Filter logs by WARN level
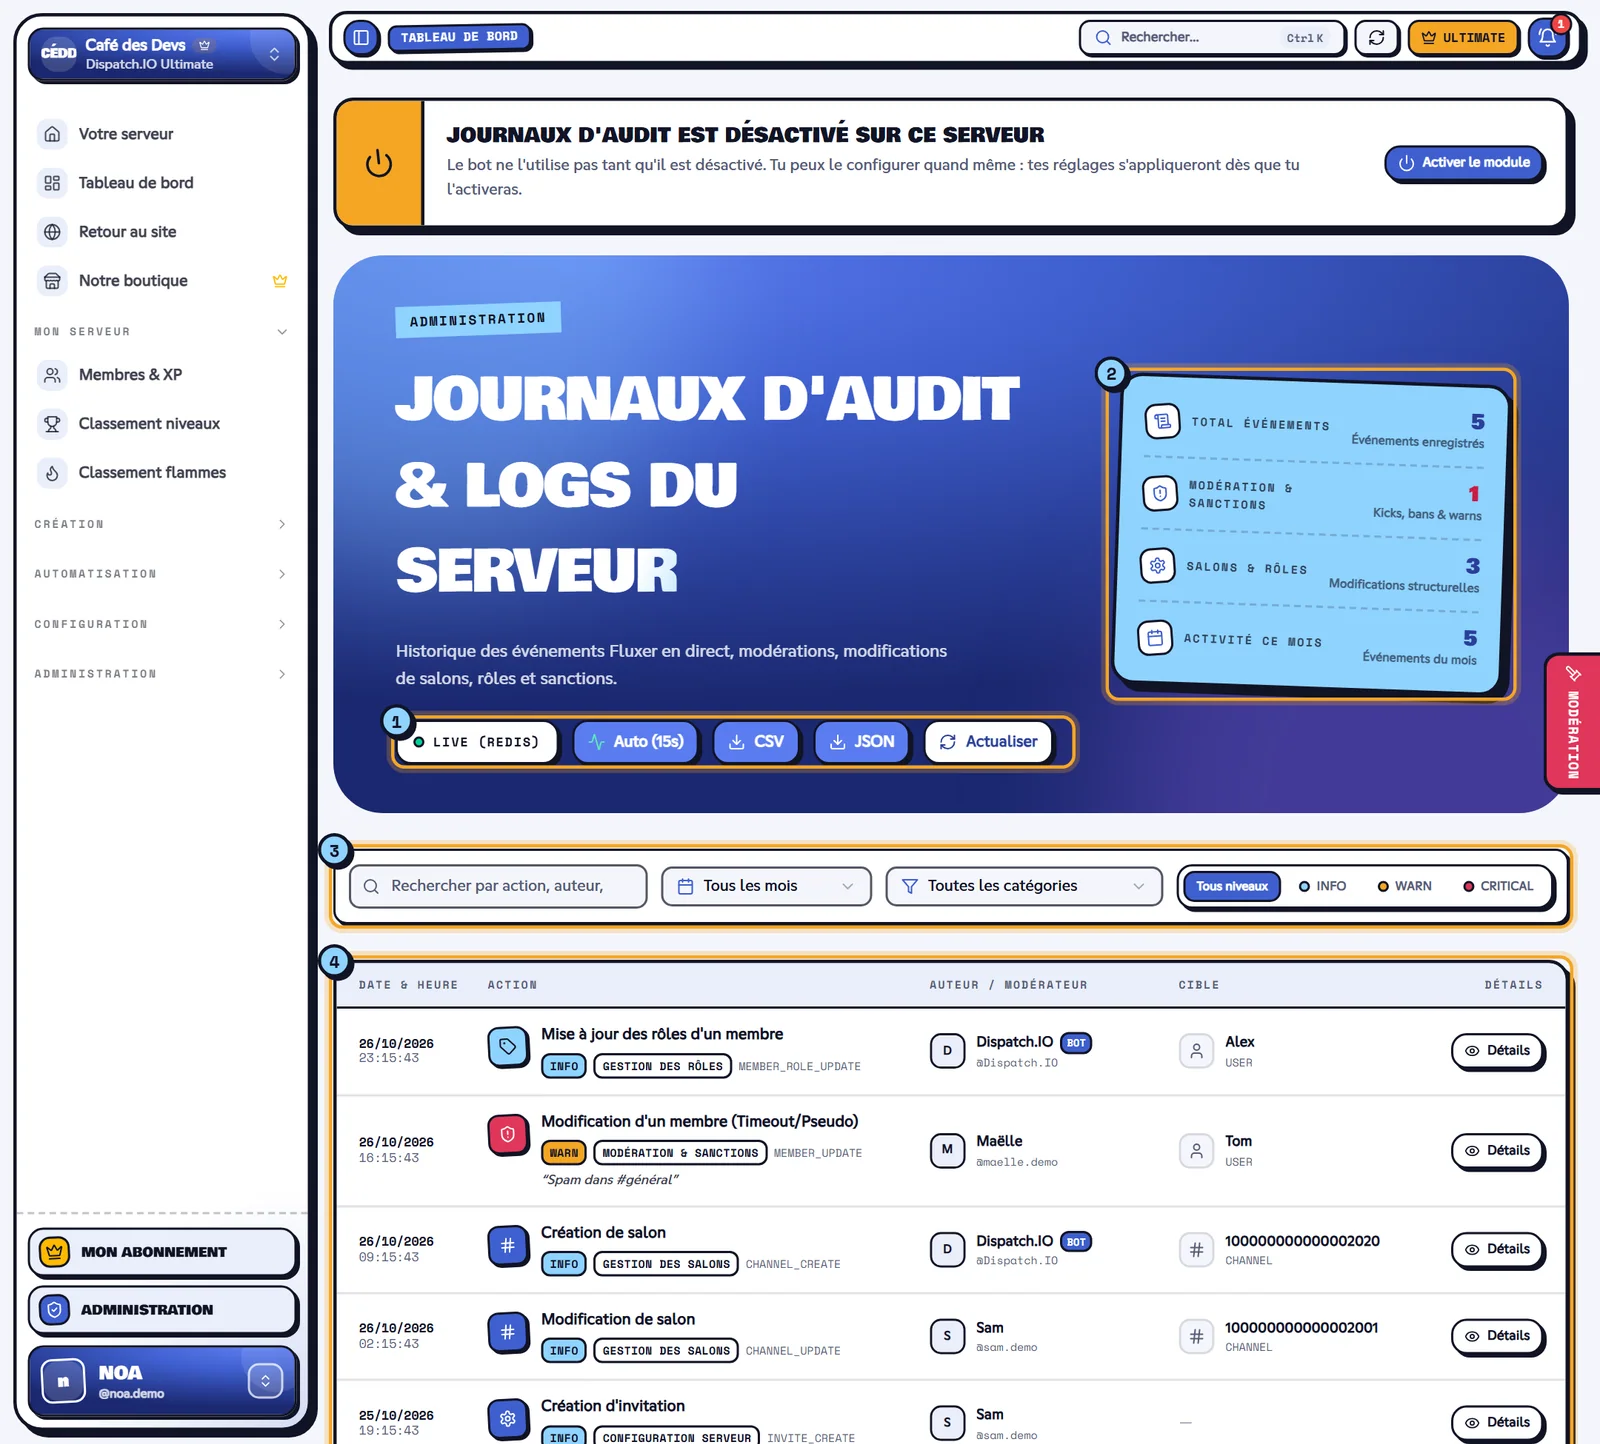 tap(1404, 886)
